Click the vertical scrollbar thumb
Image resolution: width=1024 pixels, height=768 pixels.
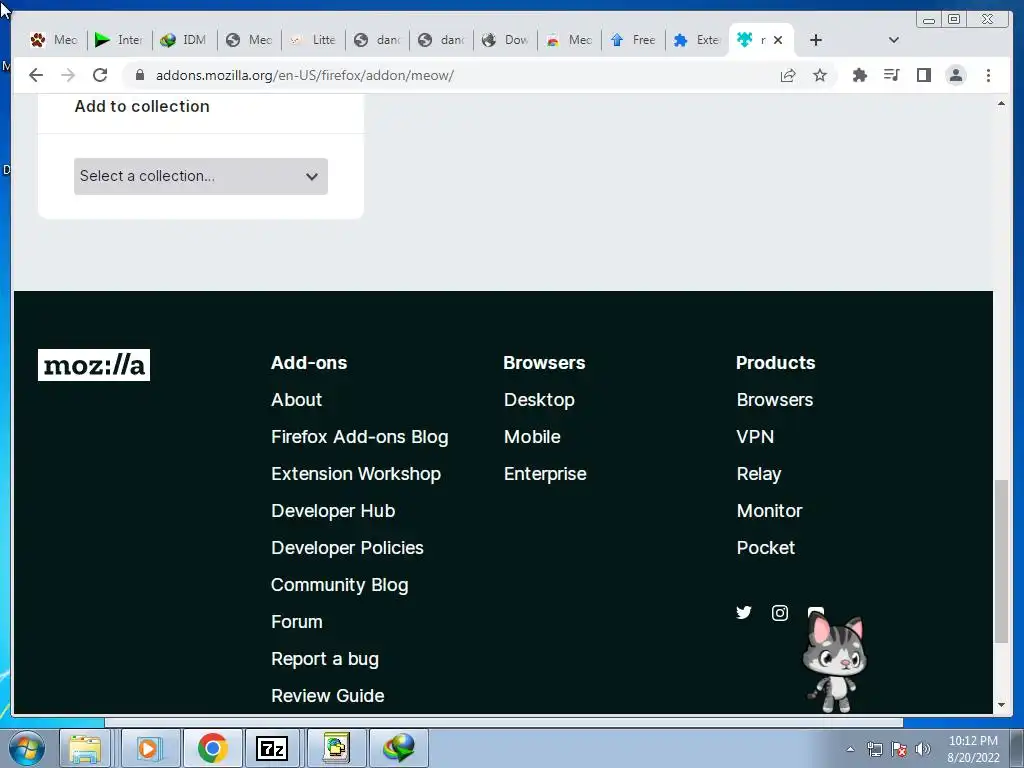click(x=1001, y=562)
